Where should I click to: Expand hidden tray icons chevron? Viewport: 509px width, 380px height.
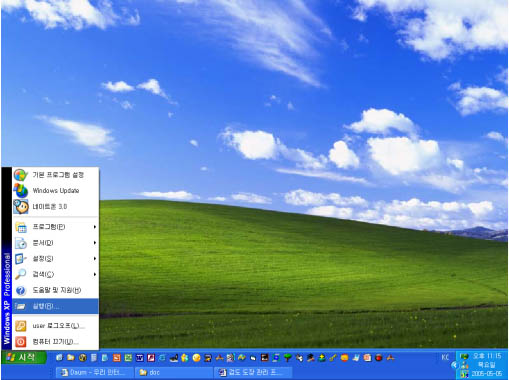(454, 365)
